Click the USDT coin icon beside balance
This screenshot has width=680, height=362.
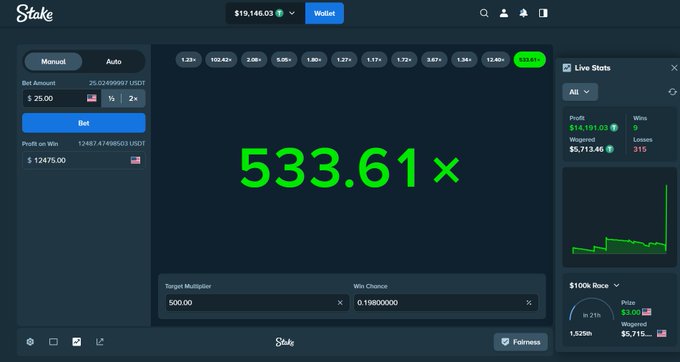(x=280, y=13)
